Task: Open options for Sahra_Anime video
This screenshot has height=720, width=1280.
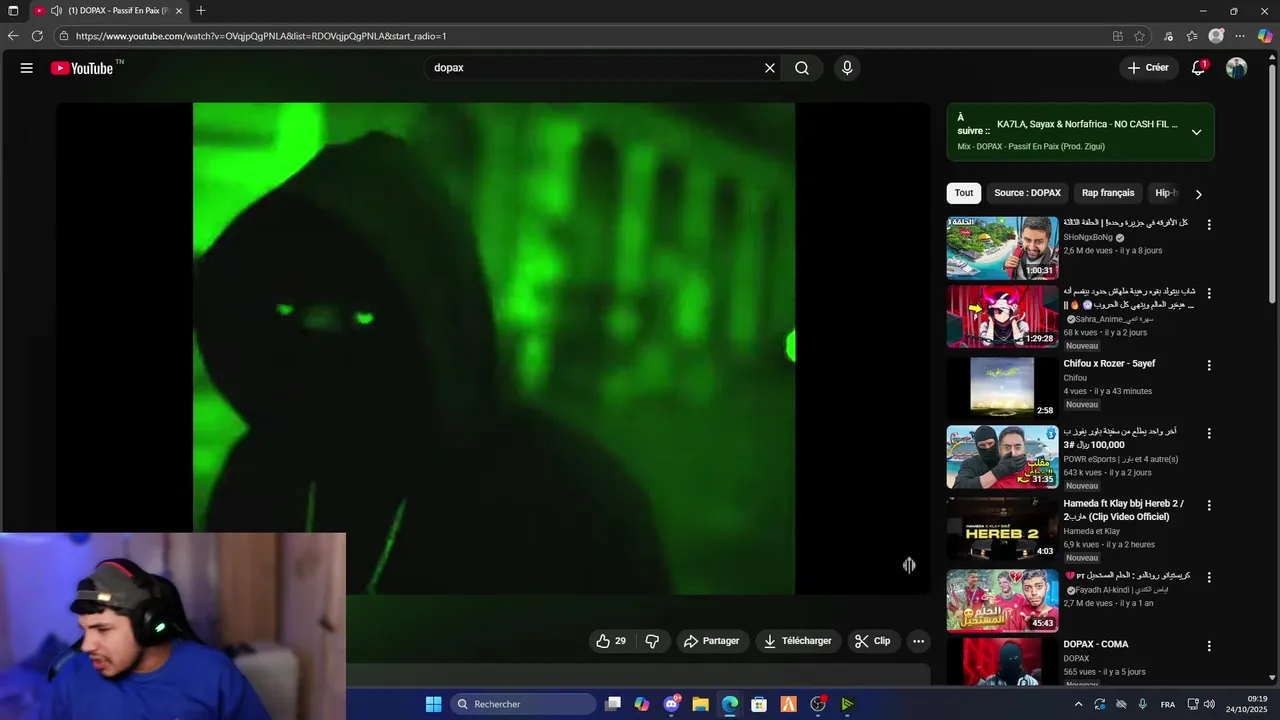Action: 1209,294
